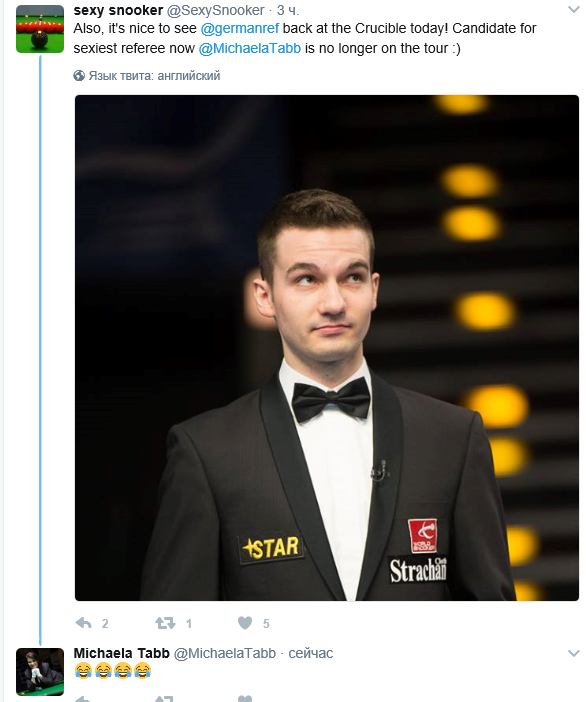This screenshot has width=586, height=702.
Task: Expand the sexy snooker tweet options chevron
Action: pos(573,9)
